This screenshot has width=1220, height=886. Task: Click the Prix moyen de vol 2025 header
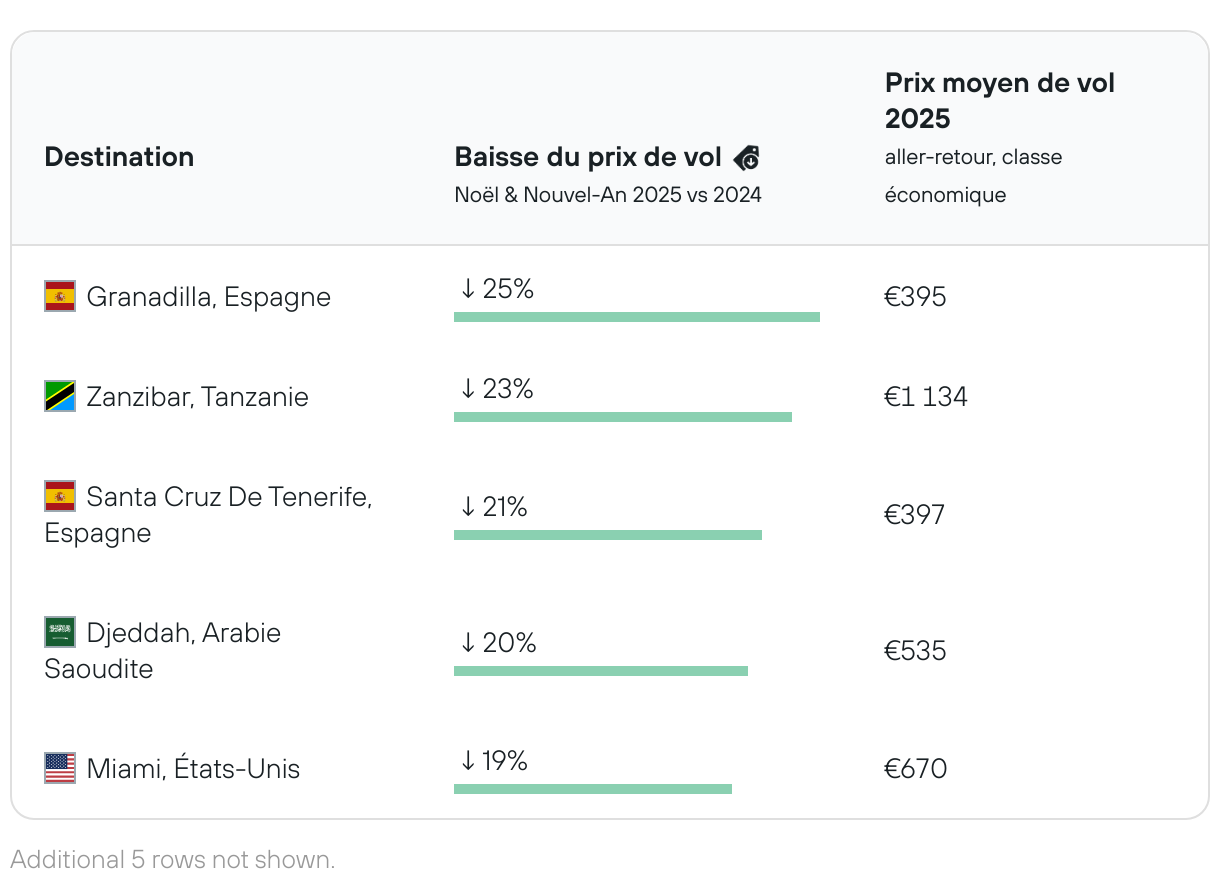pyautogui.click(x=999, y=101)
